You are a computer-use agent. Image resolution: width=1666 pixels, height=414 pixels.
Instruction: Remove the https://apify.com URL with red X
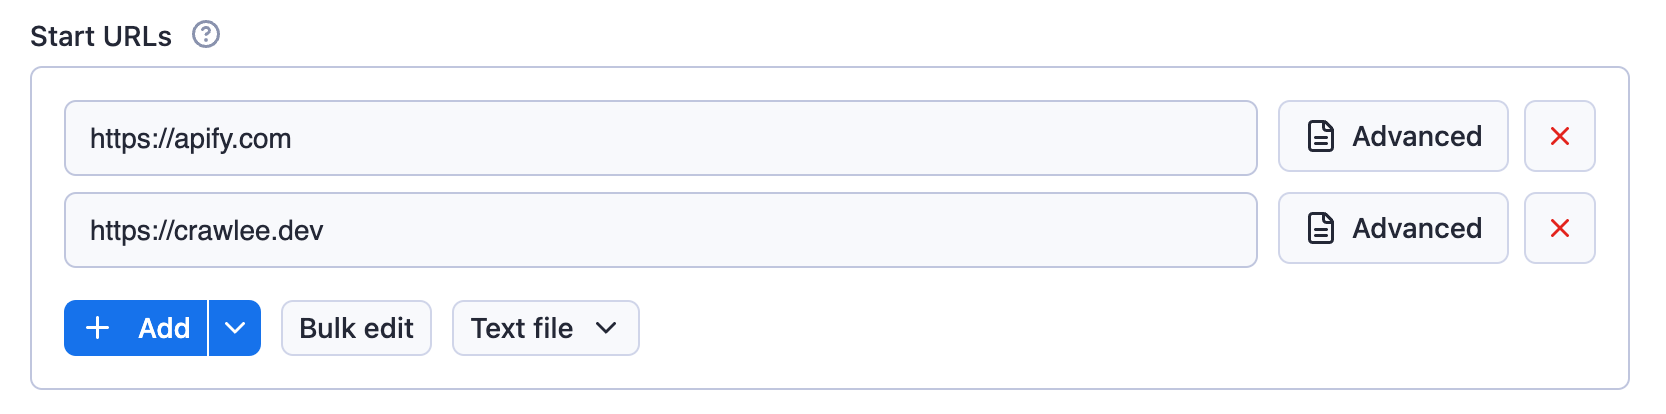[x=1559, y=136]
